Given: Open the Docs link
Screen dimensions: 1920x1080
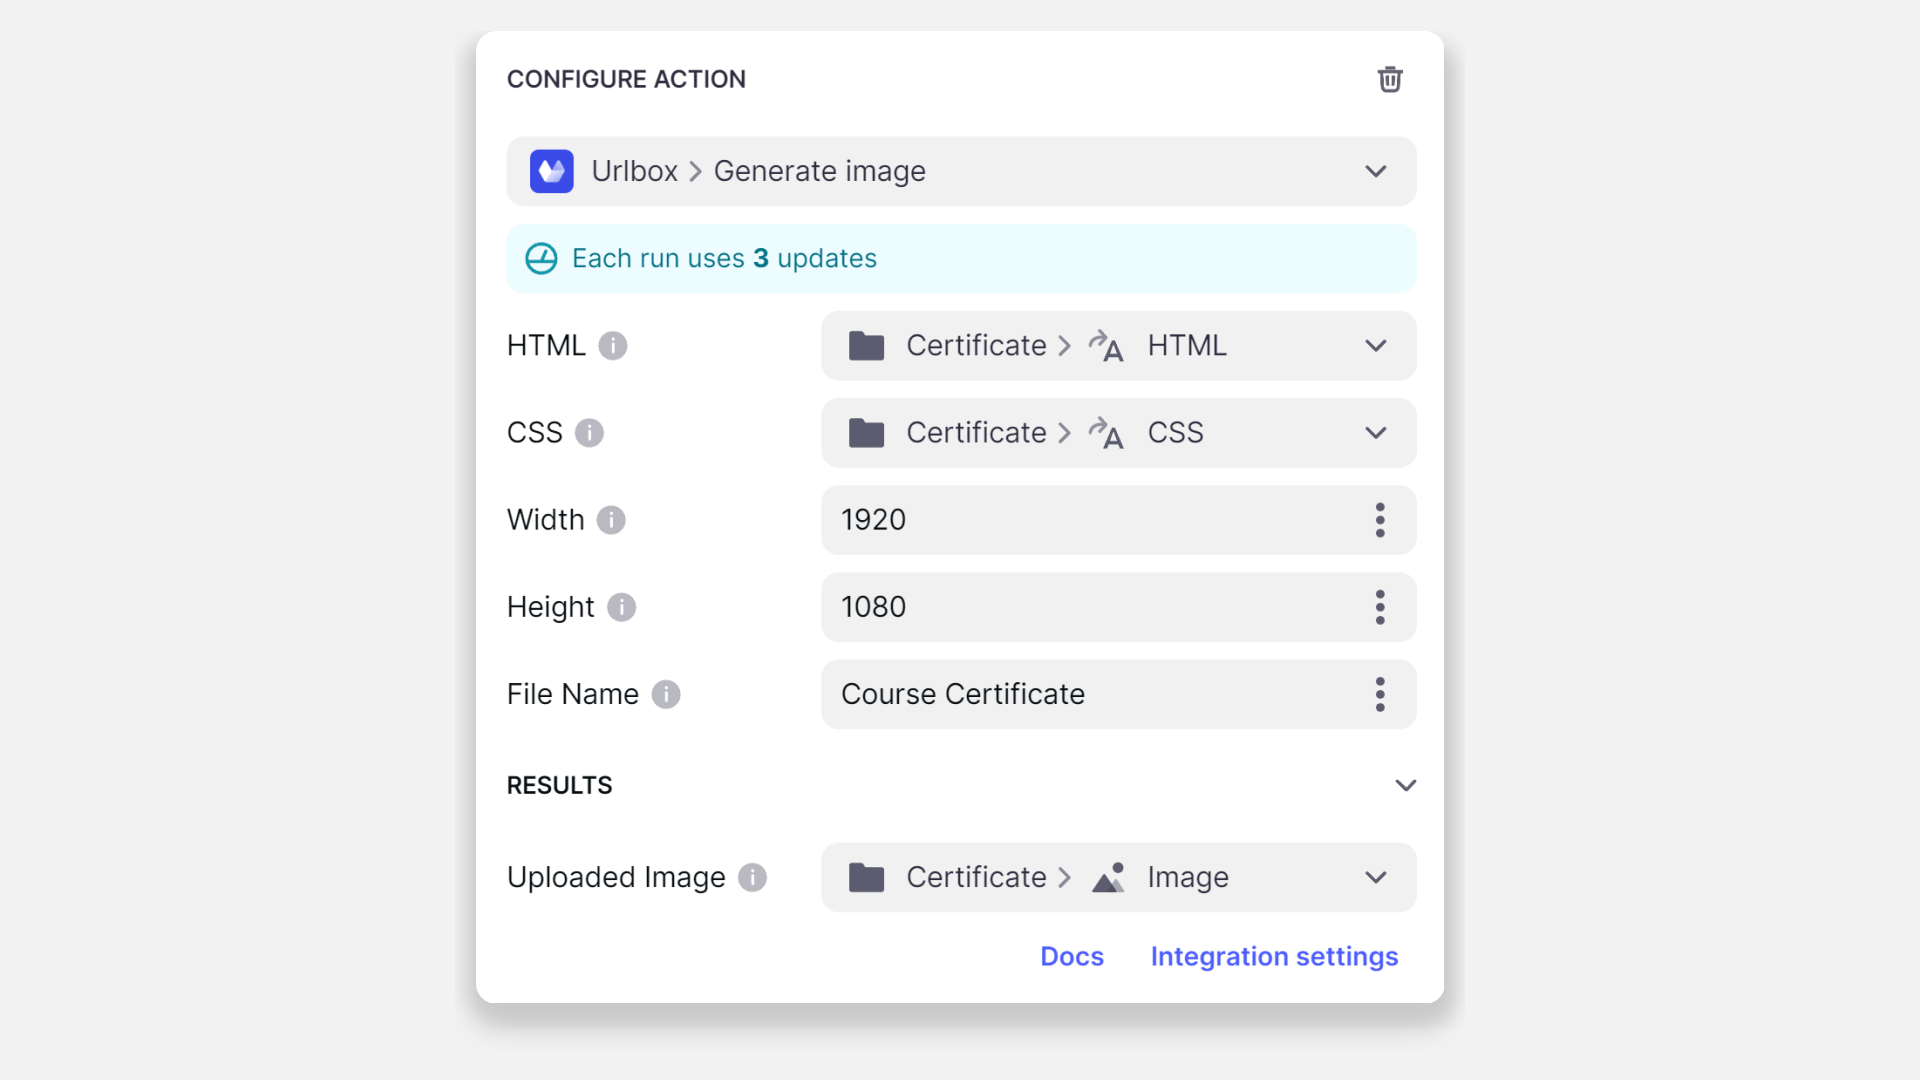Looking at the screenshot, I should (1072, 956).
